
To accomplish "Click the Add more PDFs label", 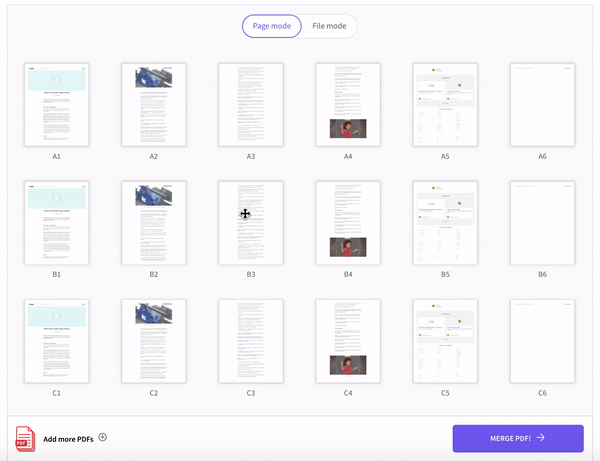I will click(68, 439).
